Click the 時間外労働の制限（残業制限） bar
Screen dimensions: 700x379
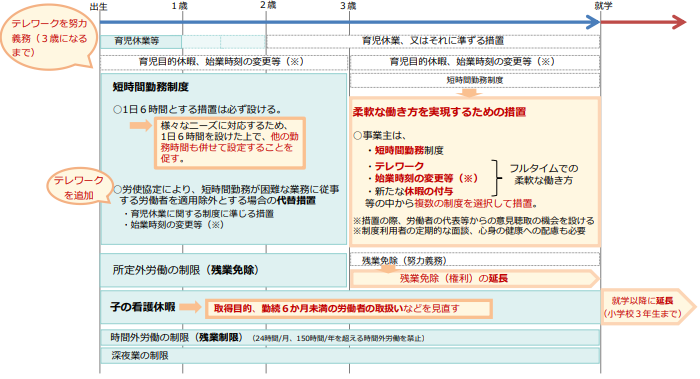click(350, 338)
